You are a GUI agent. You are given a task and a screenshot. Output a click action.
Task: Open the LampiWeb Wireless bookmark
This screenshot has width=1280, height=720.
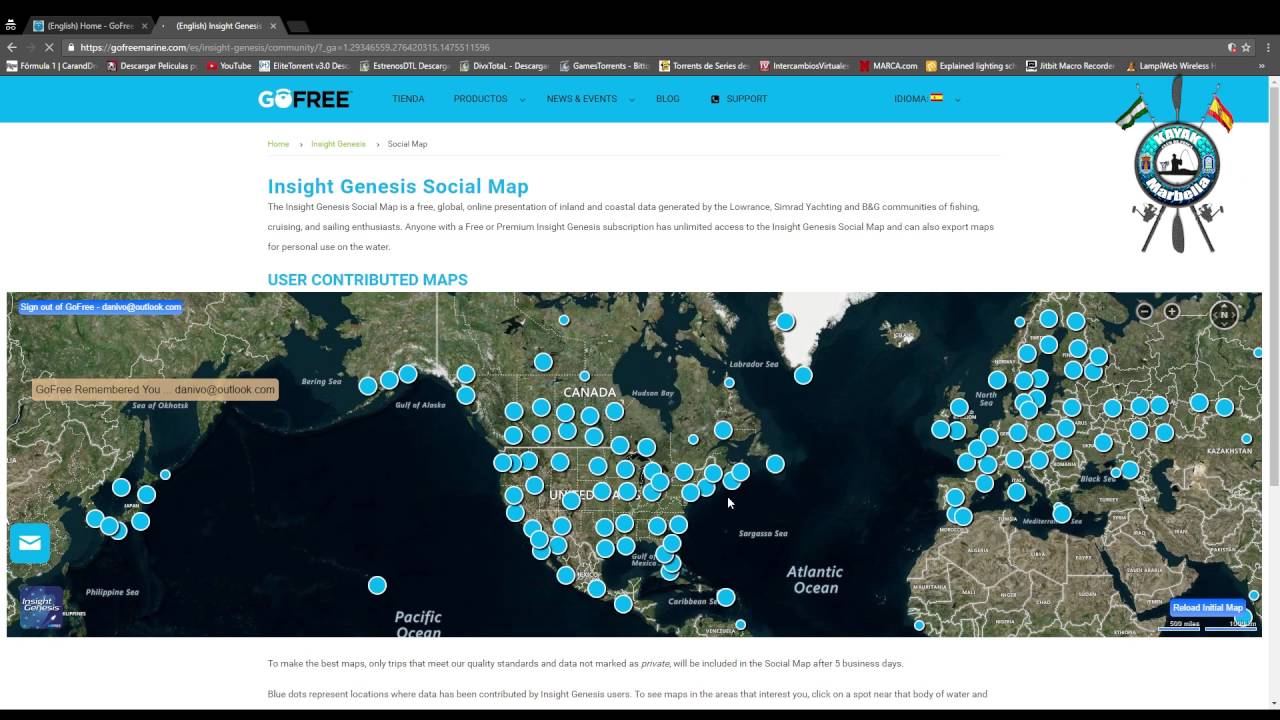(1170, 66)
